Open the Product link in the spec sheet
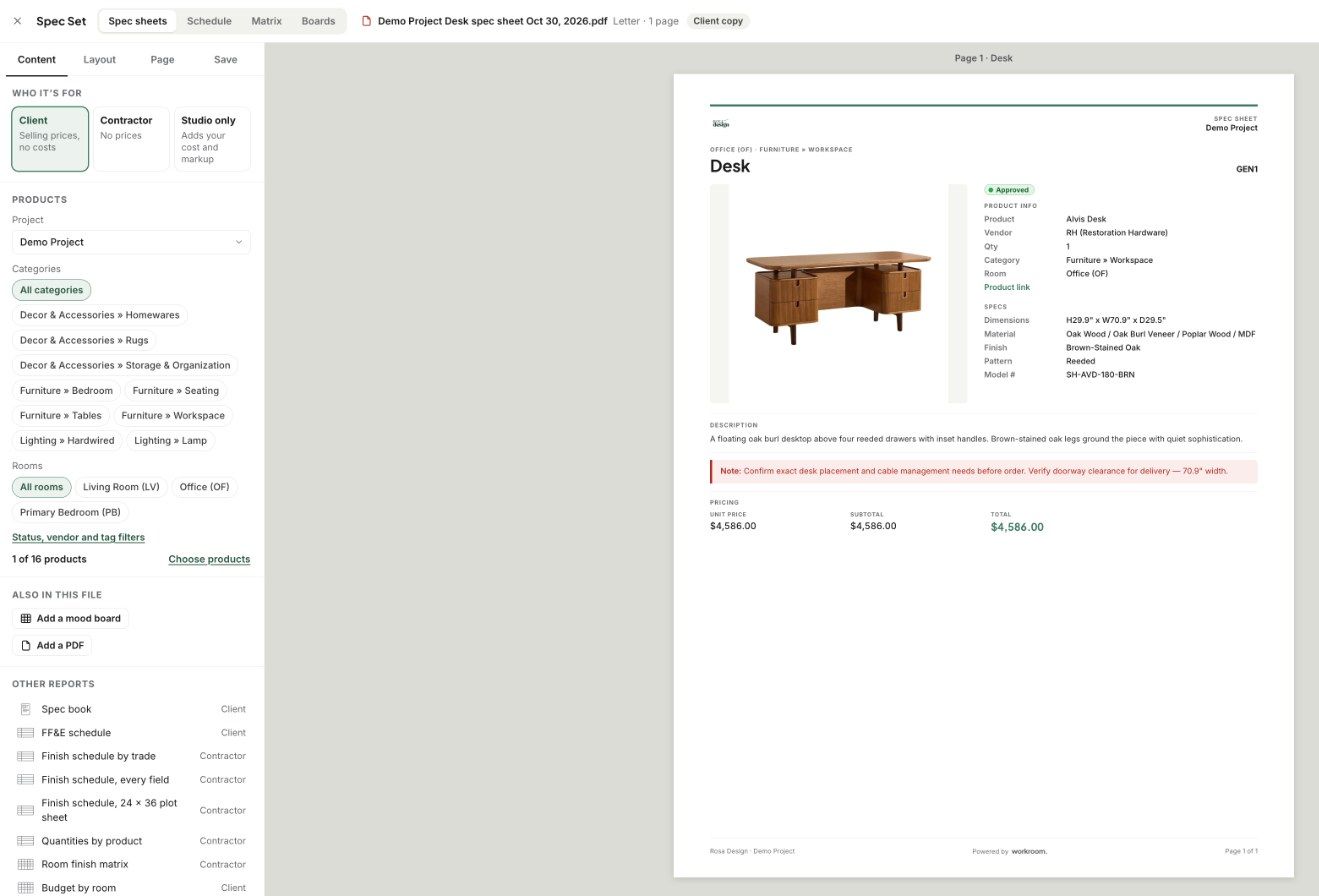Screen dimensions: 1319x896 pos(1007,287)
